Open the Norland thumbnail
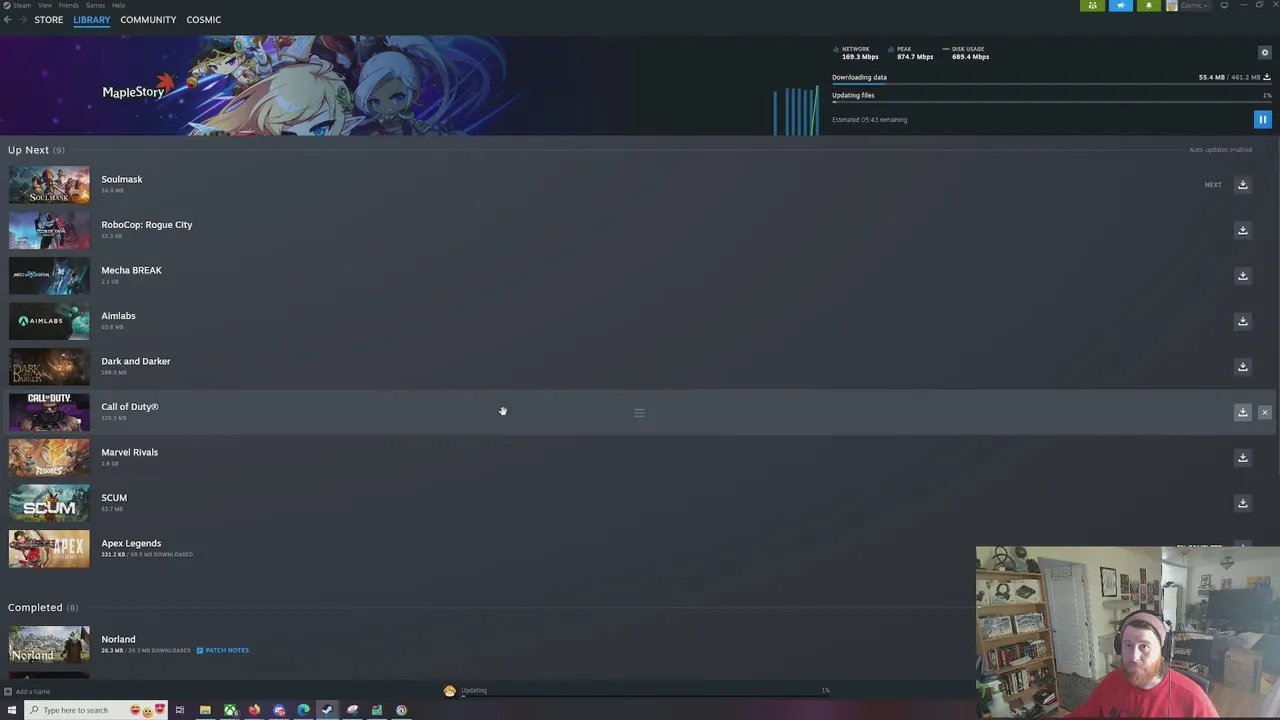This screenshot has width=1280, height=720. click(x=49, y=644)
